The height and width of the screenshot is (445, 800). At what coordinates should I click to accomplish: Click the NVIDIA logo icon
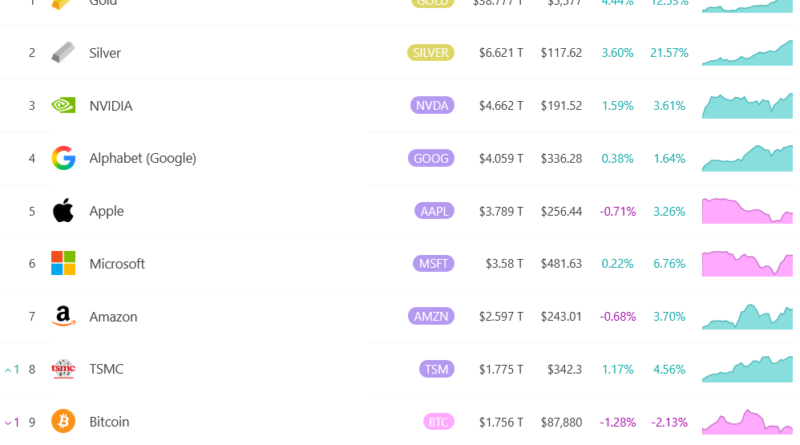point(63,106)
